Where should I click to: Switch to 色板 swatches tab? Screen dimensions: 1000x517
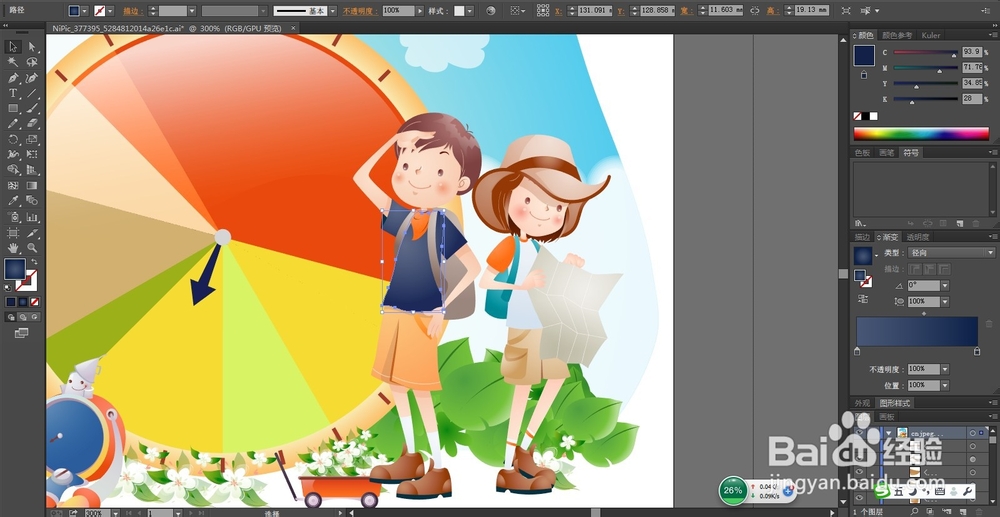click(862, 153)
